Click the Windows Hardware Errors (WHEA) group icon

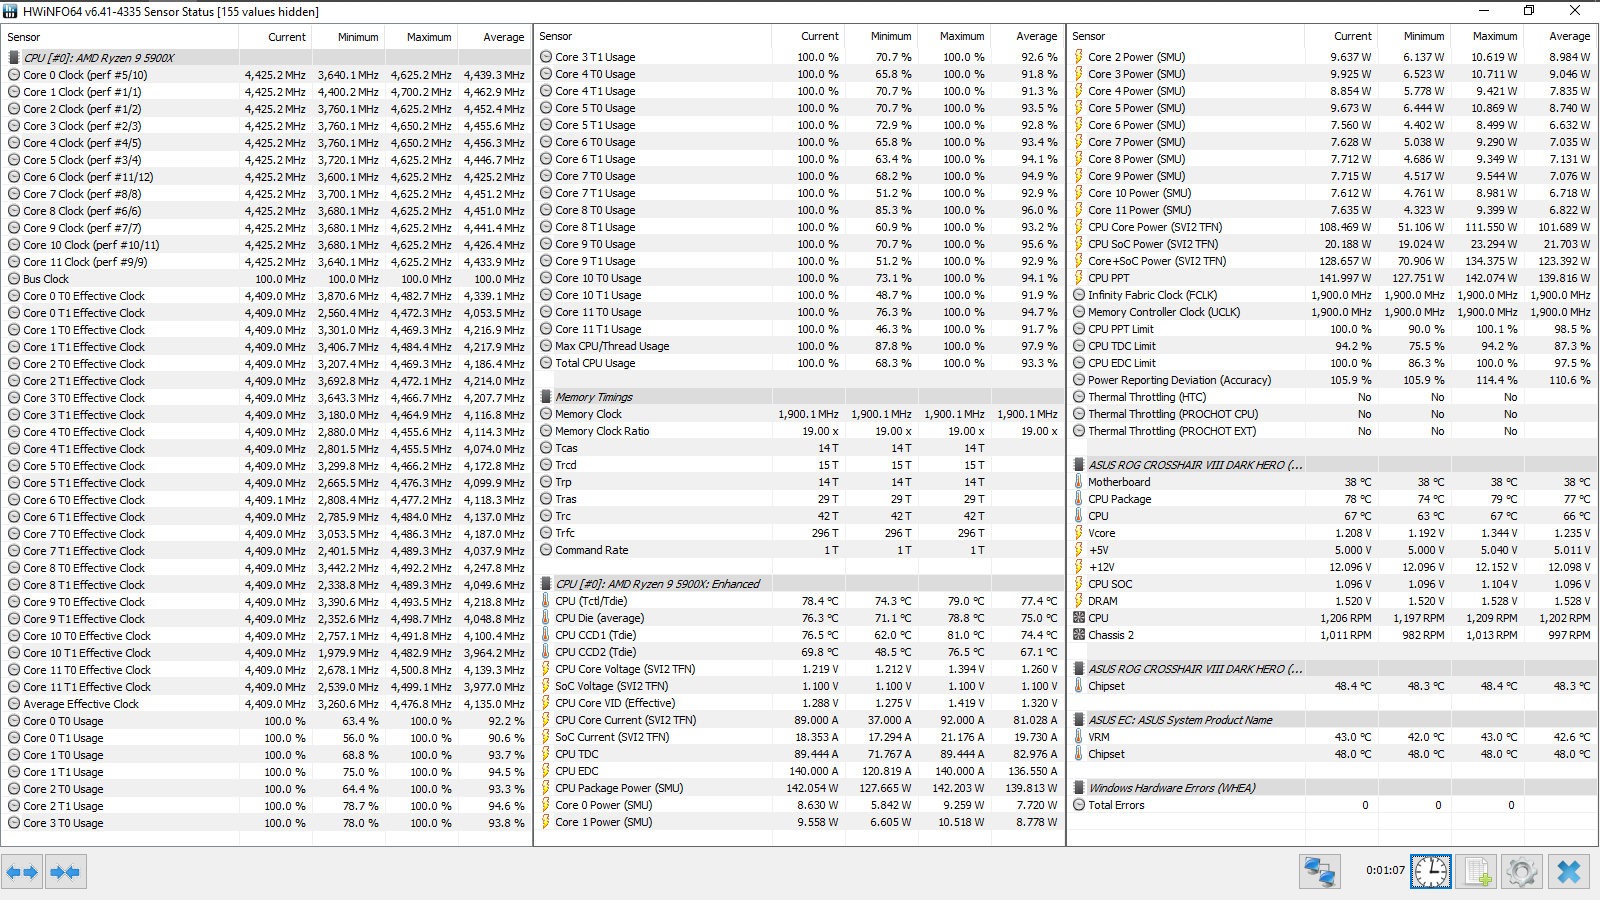[x=1079, y=788]
